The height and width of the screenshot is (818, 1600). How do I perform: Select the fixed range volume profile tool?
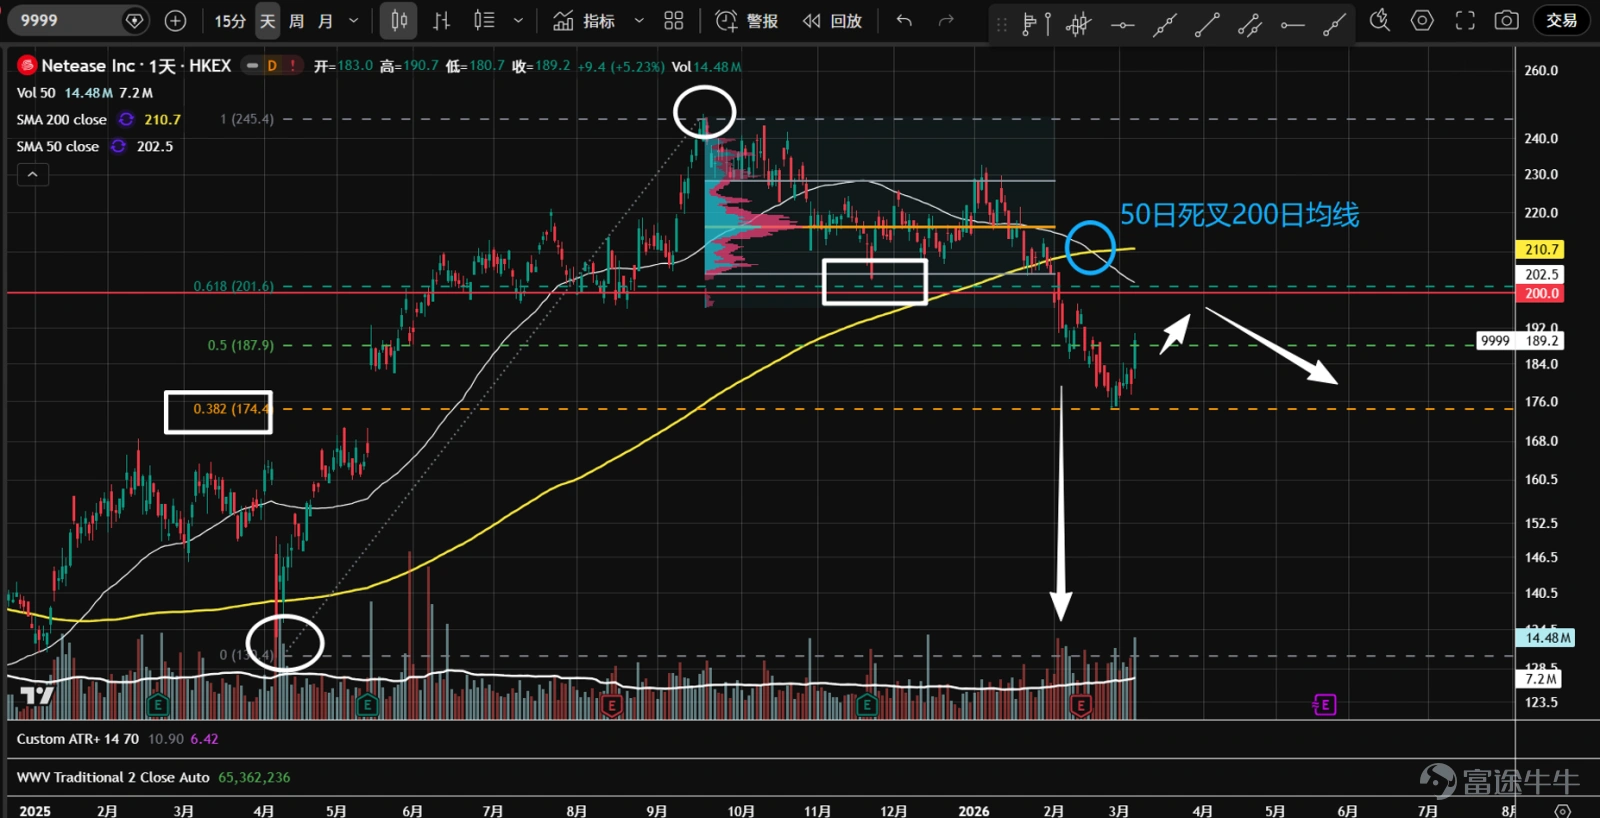coord(1036,23)
